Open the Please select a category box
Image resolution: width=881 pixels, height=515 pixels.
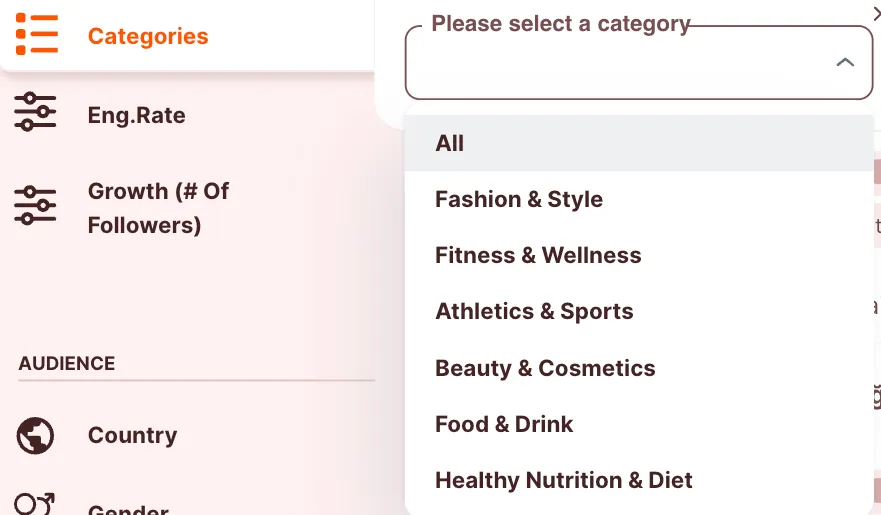coord(639,62)
